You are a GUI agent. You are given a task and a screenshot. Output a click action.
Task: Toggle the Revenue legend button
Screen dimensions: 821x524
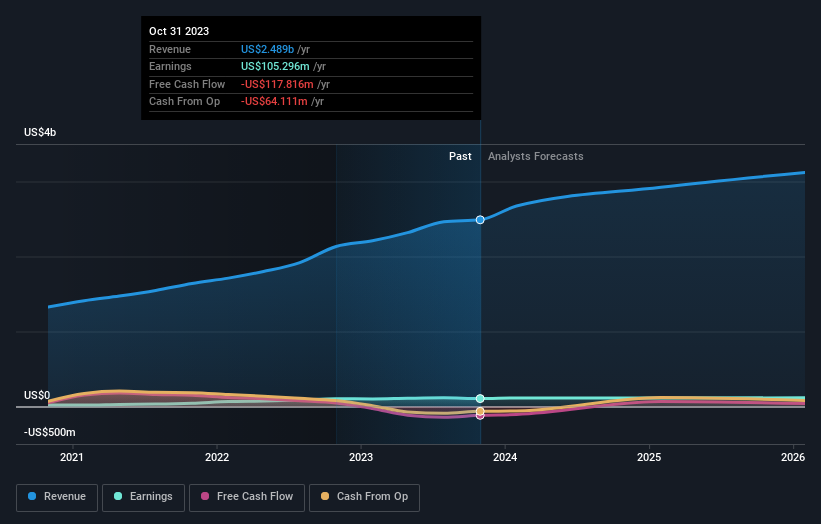point(57,497)
